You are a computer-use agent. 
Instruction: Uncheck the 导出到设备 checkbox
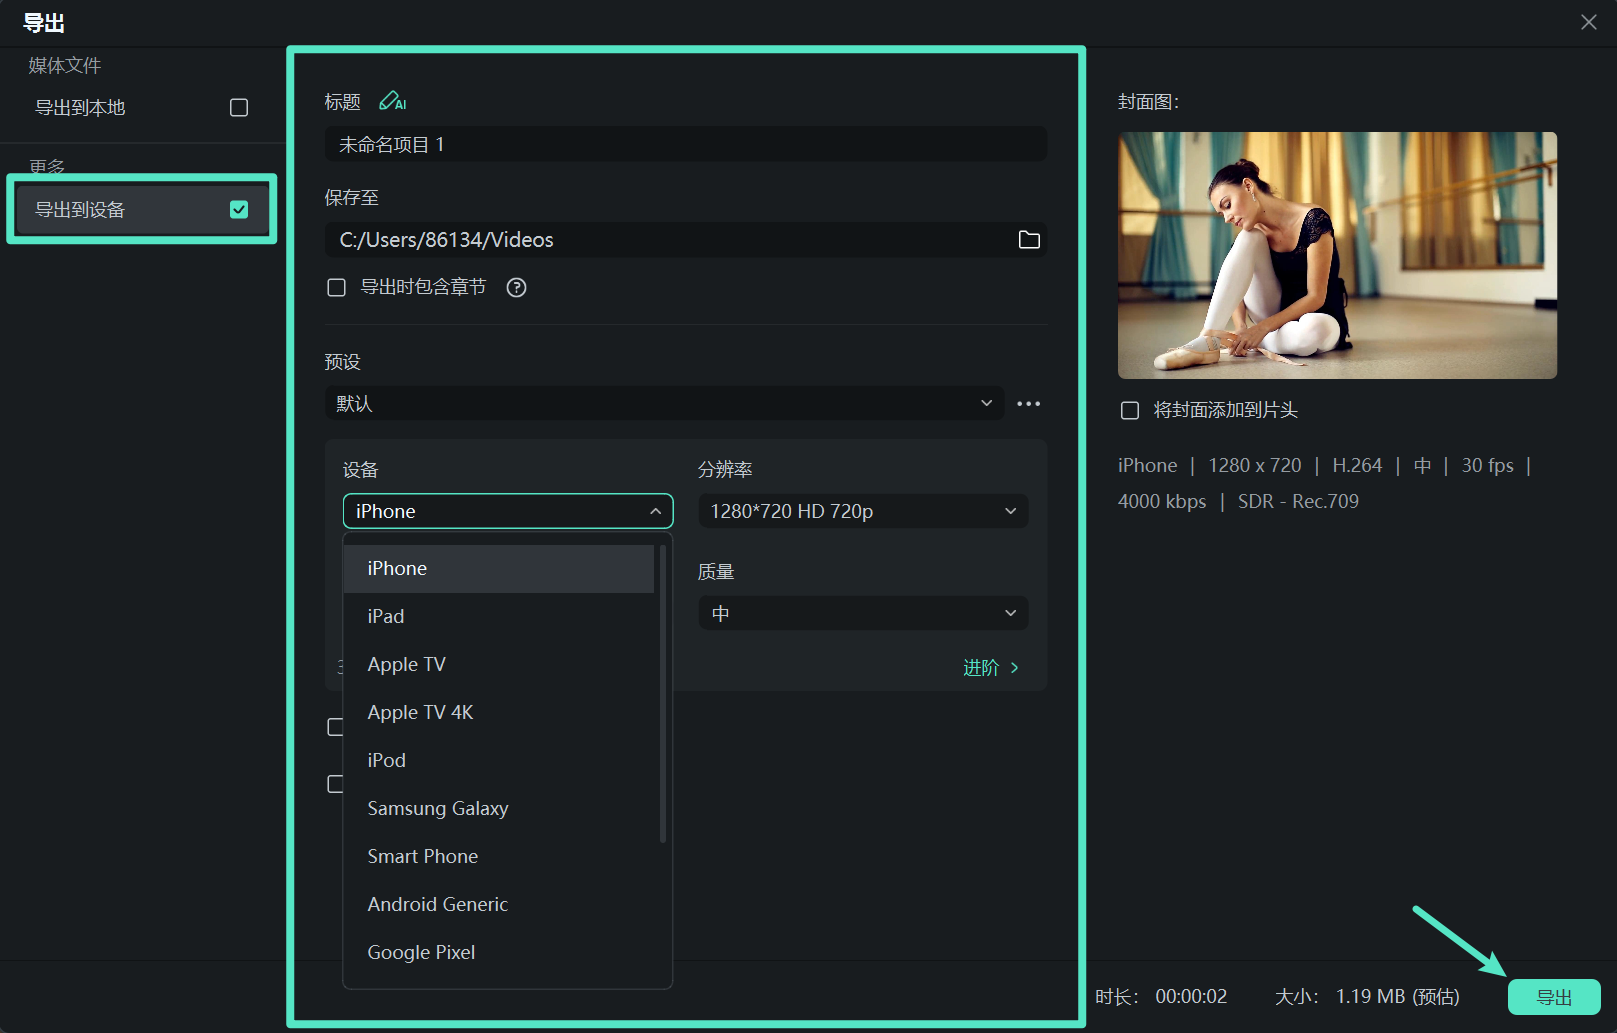pyautogui.click(x=239, y=209)
